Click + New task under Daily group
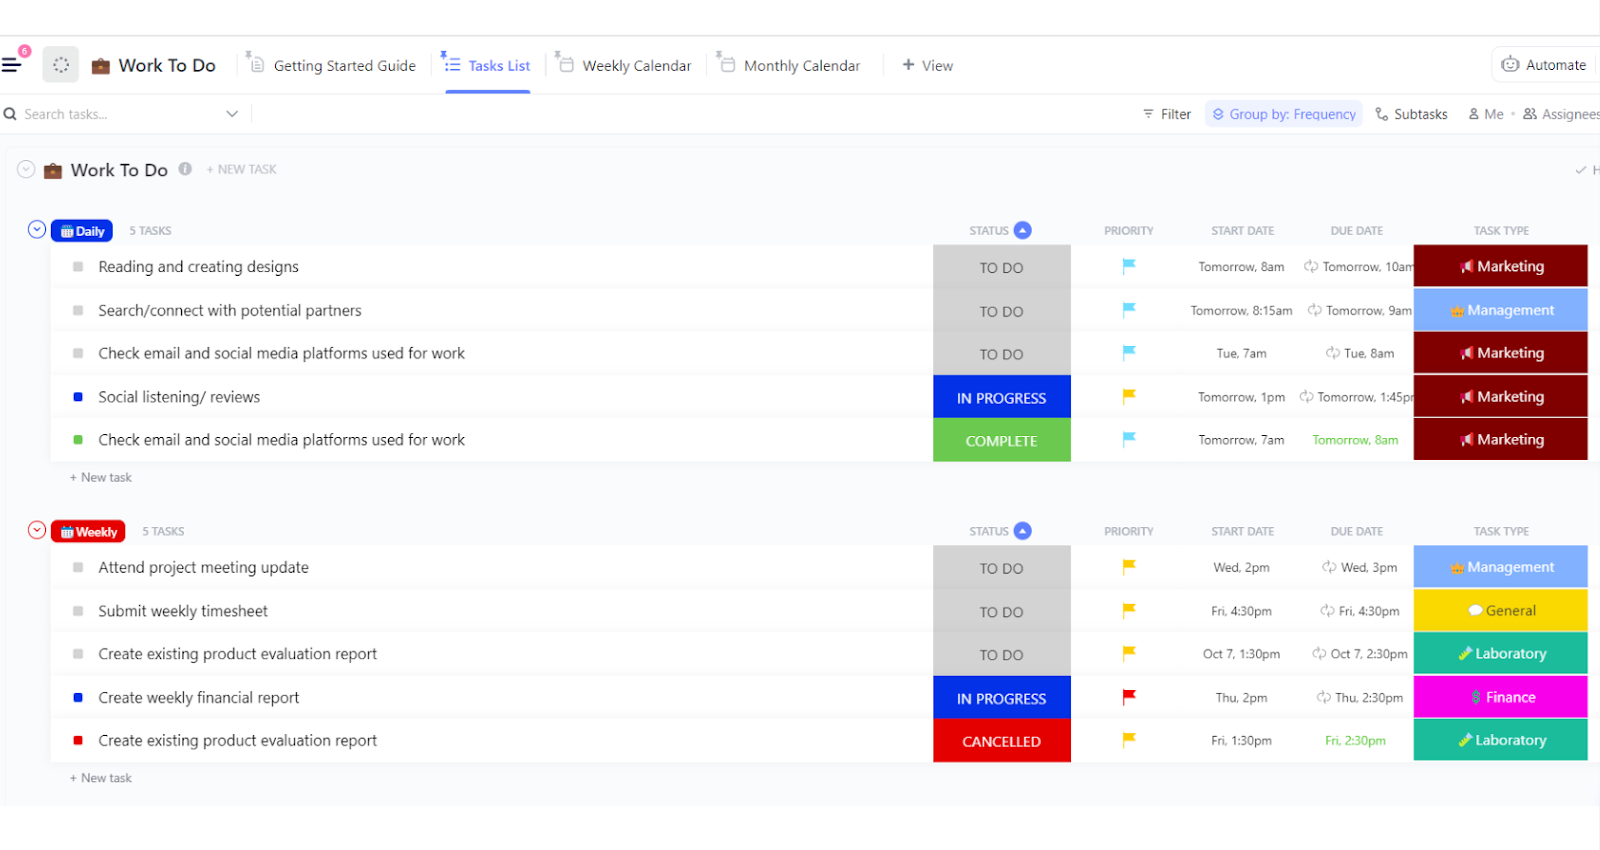The height and width of the screenshot is (850, 1600). (100, 478)
